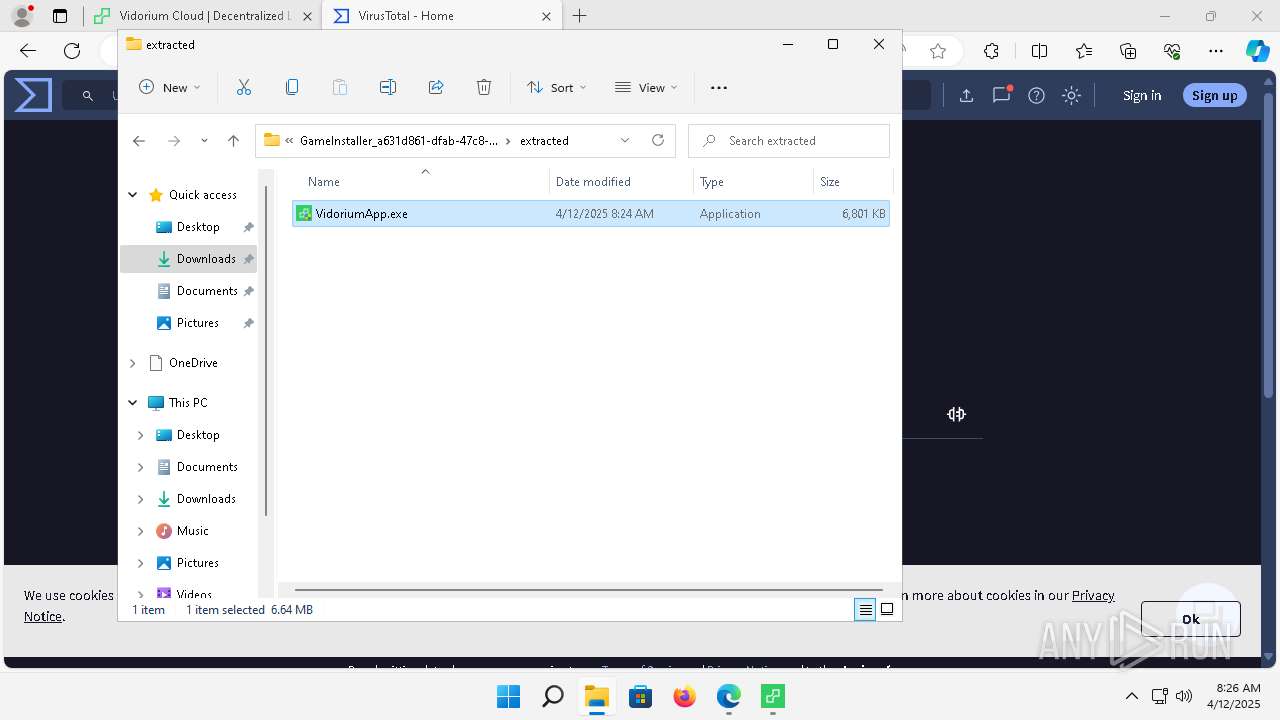Click the navigation pane vertical scrollbar
Image resolution: width=1280 pixels, height=720 pixels.
click(x=266, y=350)
